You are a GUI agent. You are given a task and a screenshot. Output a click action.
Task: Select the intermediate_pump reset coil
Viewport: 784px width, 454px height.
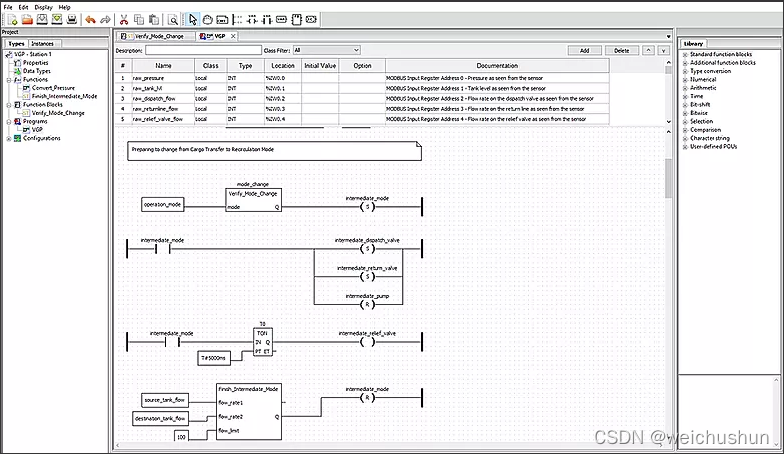tap(368, 304)
